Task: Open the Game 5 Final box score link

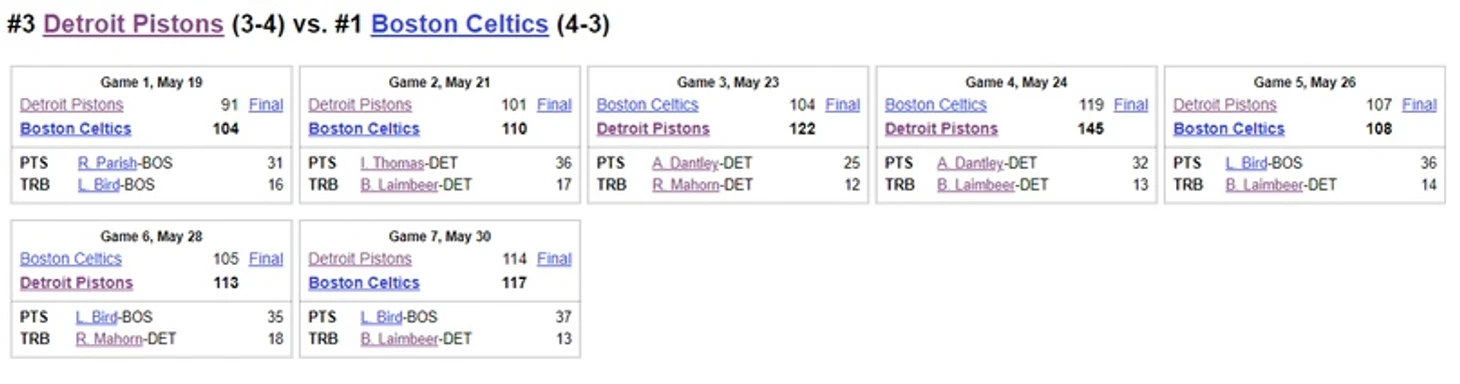Action: (x=1419, y=105)
